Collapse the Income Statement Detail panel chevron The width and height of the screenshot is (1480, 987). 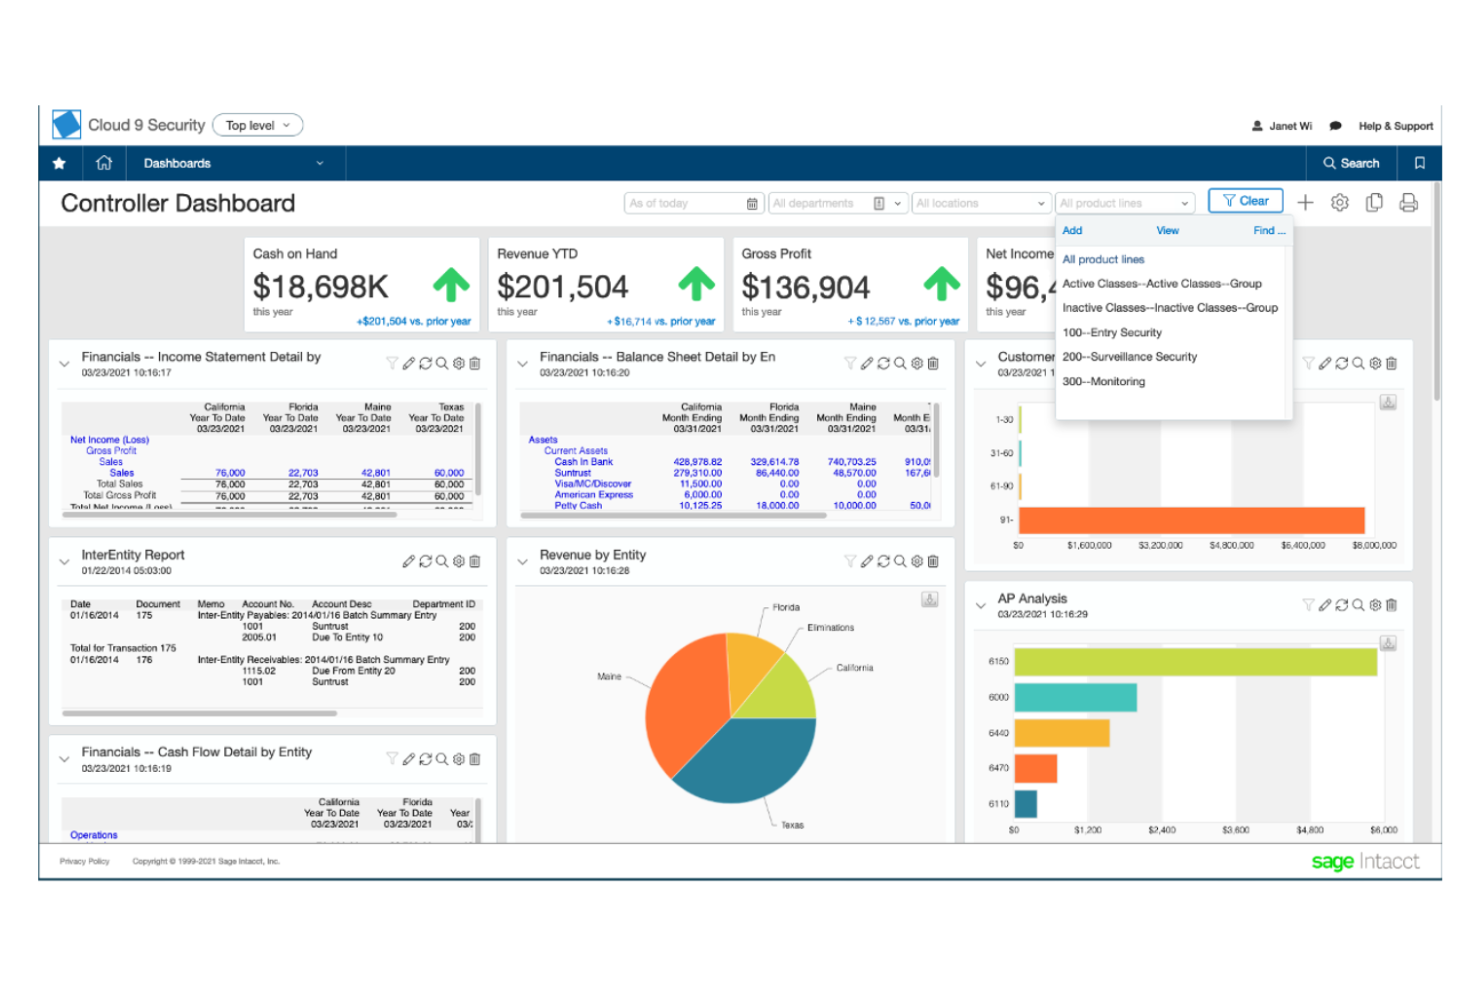tap(64, 364)
